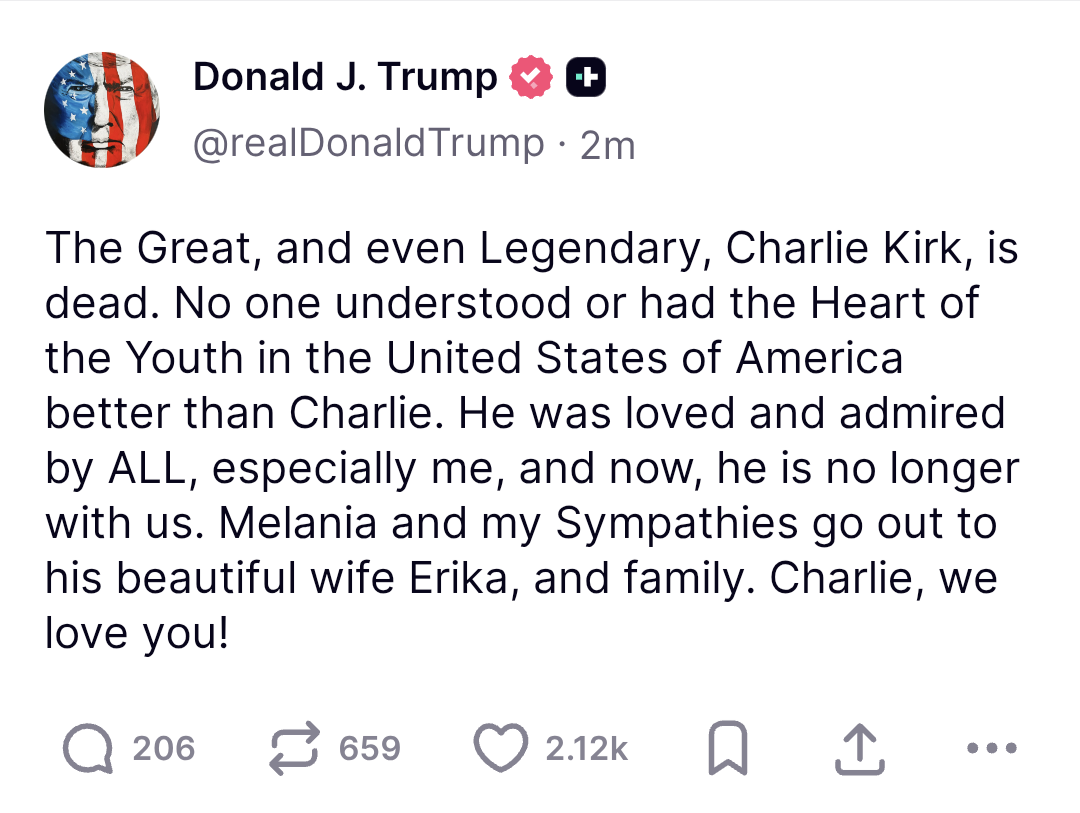
Task: Click the 2m post timestamp
Action: (608, 145)
